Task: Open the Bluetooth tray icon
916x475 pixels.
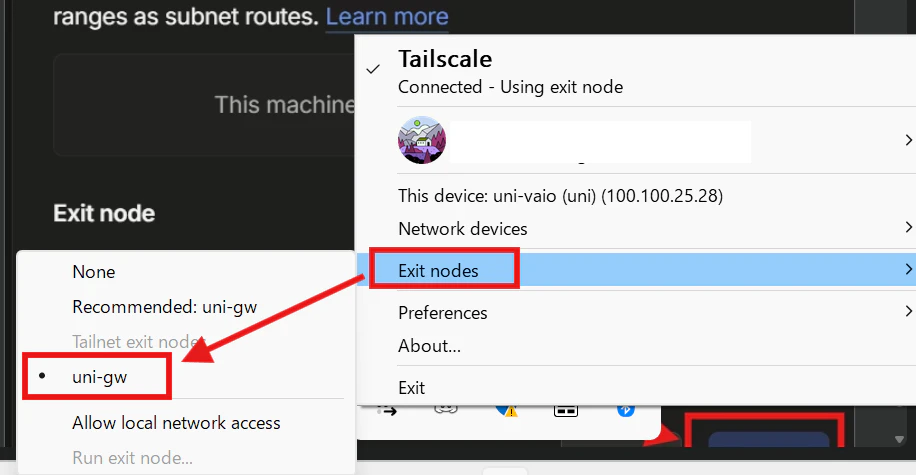Action: point(626,410)
